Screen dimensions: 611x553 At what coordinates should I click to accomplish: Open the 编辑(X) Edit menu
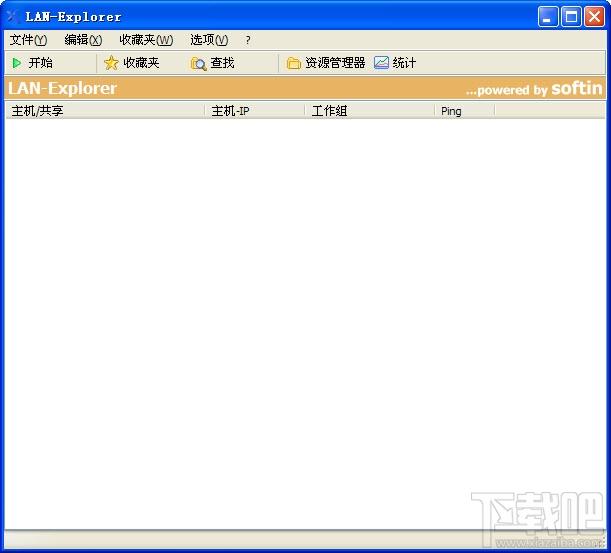tap(83, 40)
